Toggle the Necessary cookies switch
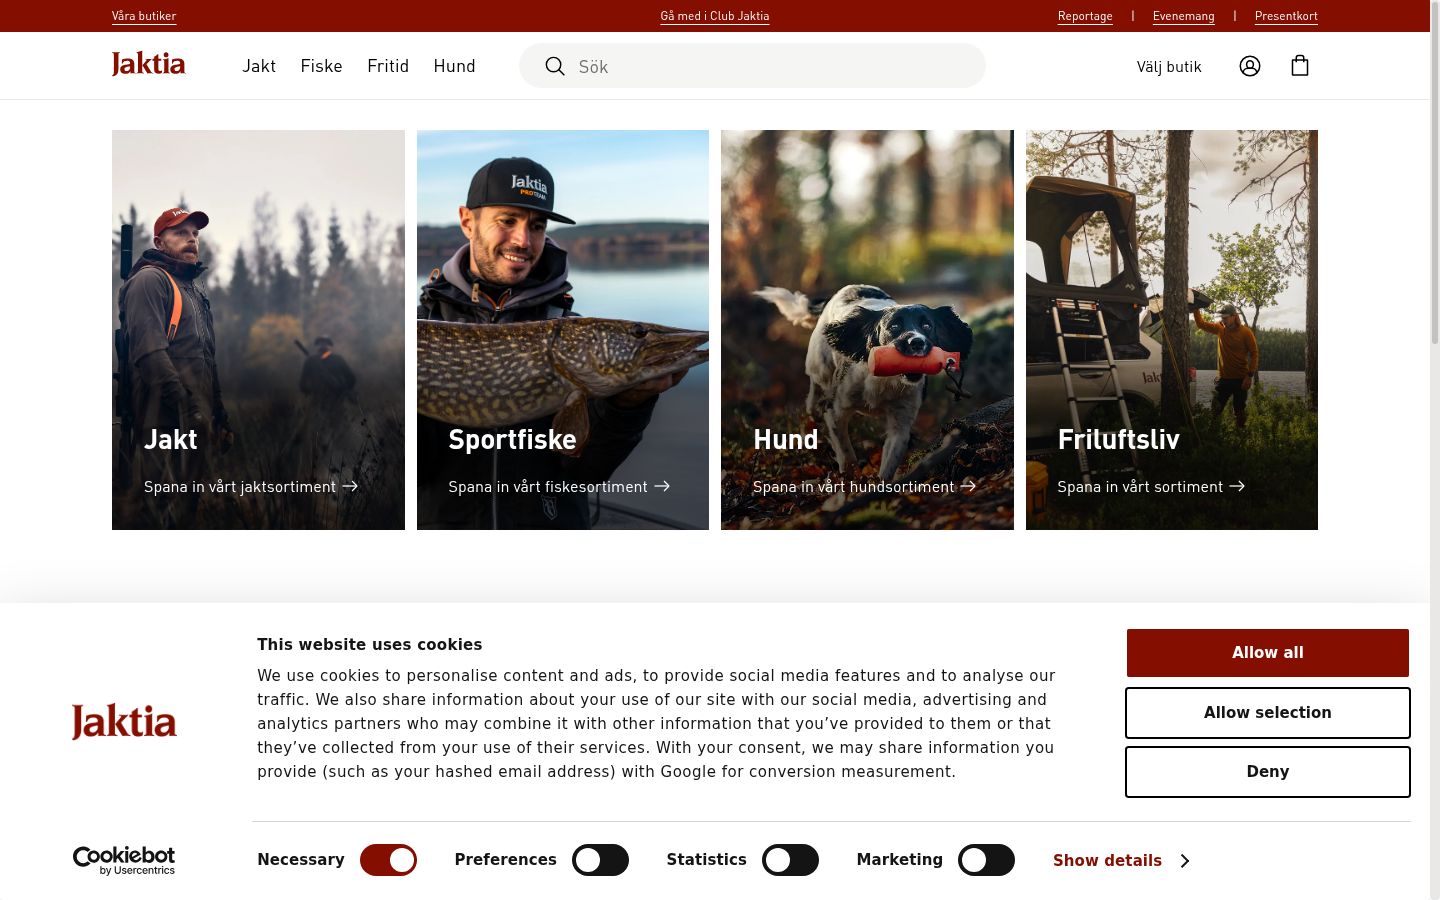Screen dimensions: 1440x900 pos(388,860)
